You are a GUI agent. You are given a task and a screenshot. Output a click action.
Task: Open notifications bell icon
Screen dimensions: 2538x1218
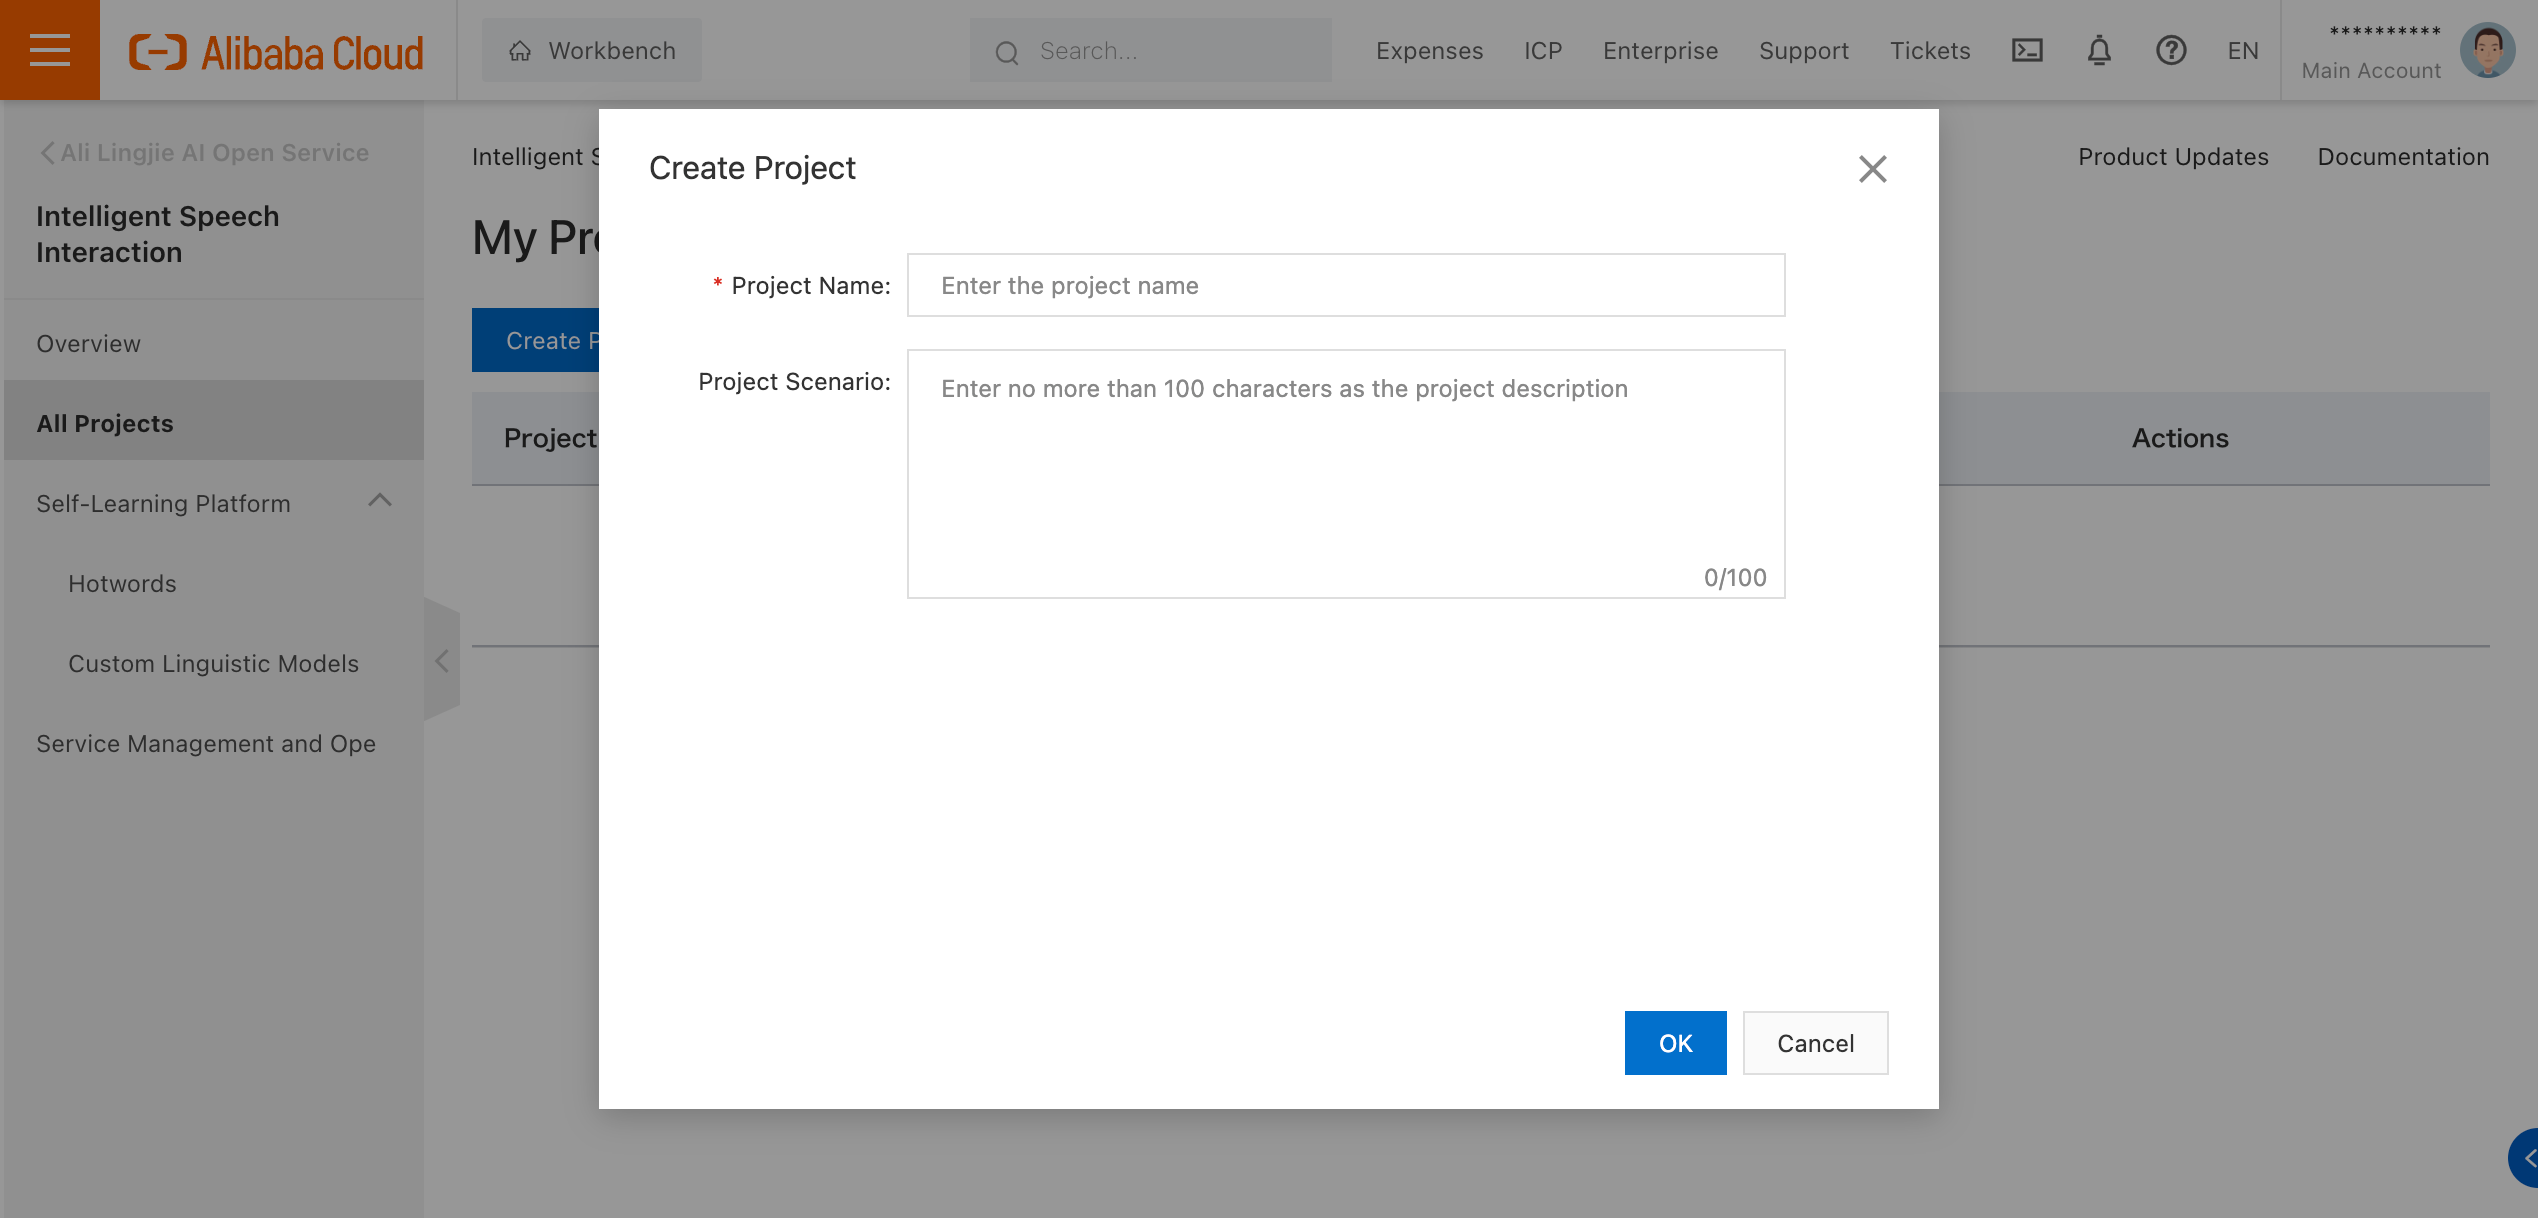pos(2098,50)
